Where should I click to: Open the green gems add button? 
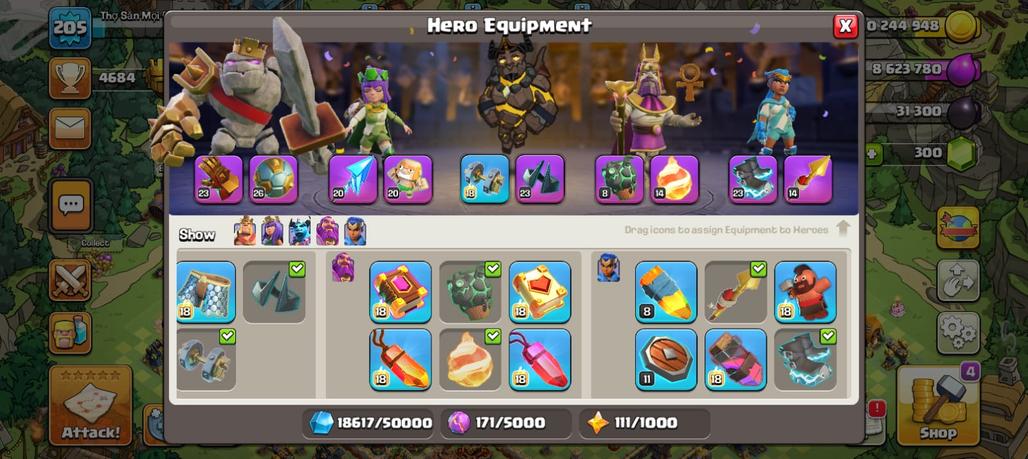point(873,155)
